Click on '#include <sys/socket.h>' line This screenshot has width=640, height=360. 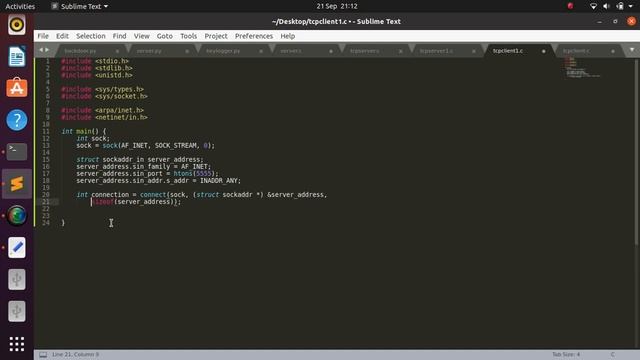coord(104,96)
